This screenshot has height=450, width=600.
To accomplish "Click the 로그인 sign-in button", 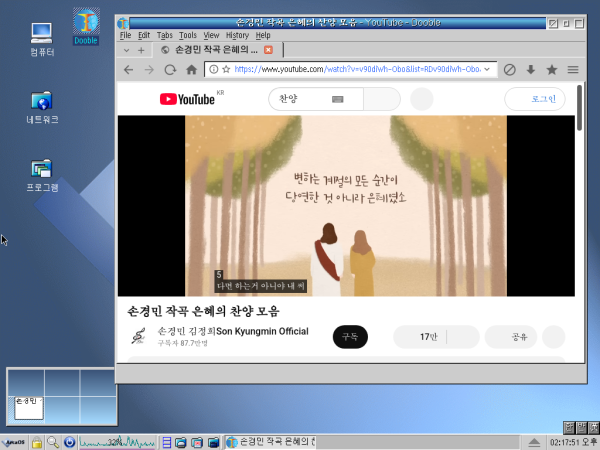I will pos(535,99).
